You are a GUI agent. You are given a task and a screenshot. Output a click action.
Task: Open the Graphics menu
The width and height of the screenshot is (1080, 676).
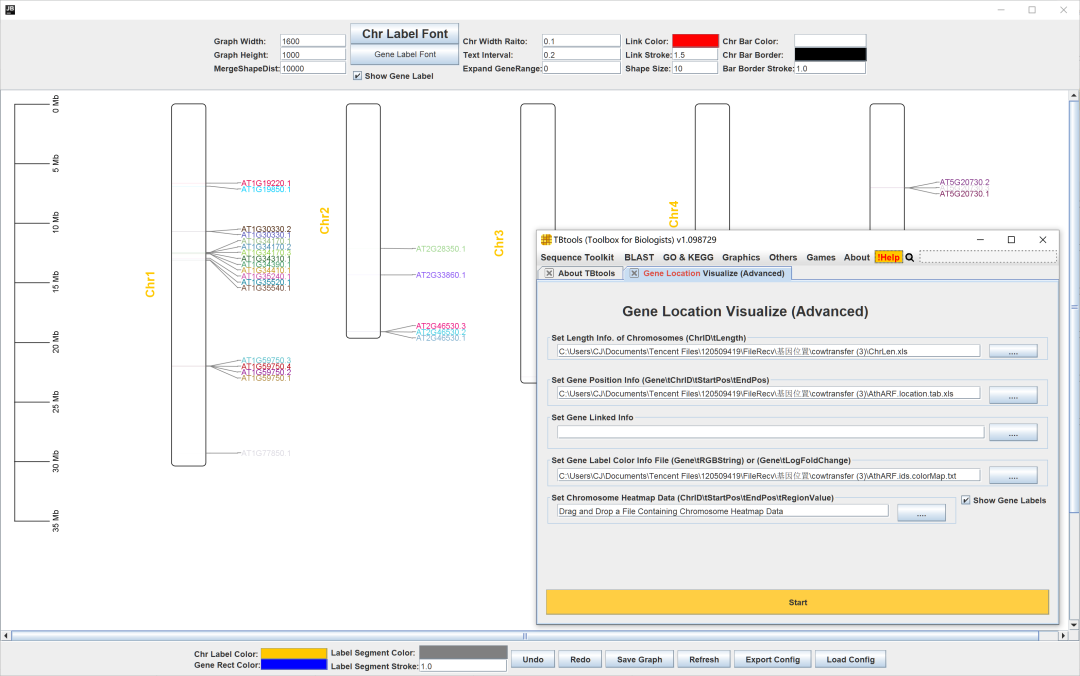(740, 257)
